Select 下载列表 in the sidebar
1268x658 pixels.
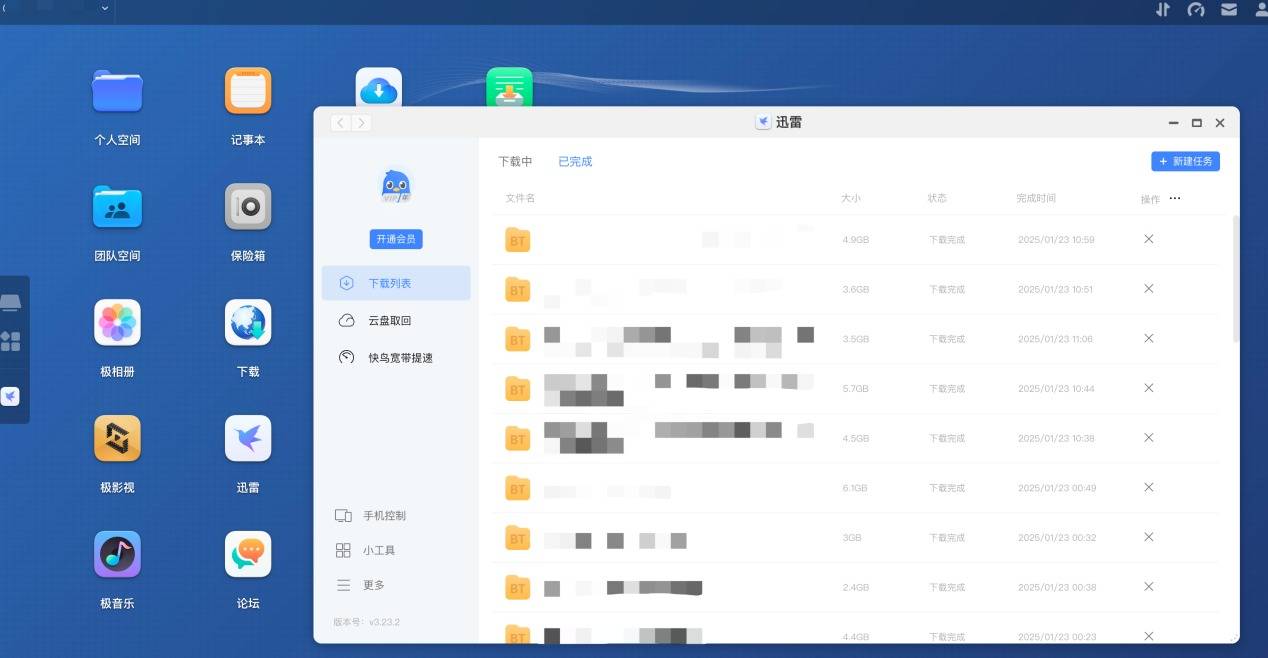click(396, 283)
